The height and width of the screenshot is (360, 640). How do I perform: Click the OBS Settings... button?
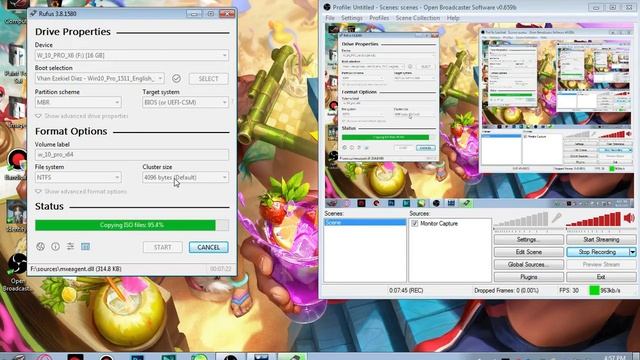[x=529, y=240]
